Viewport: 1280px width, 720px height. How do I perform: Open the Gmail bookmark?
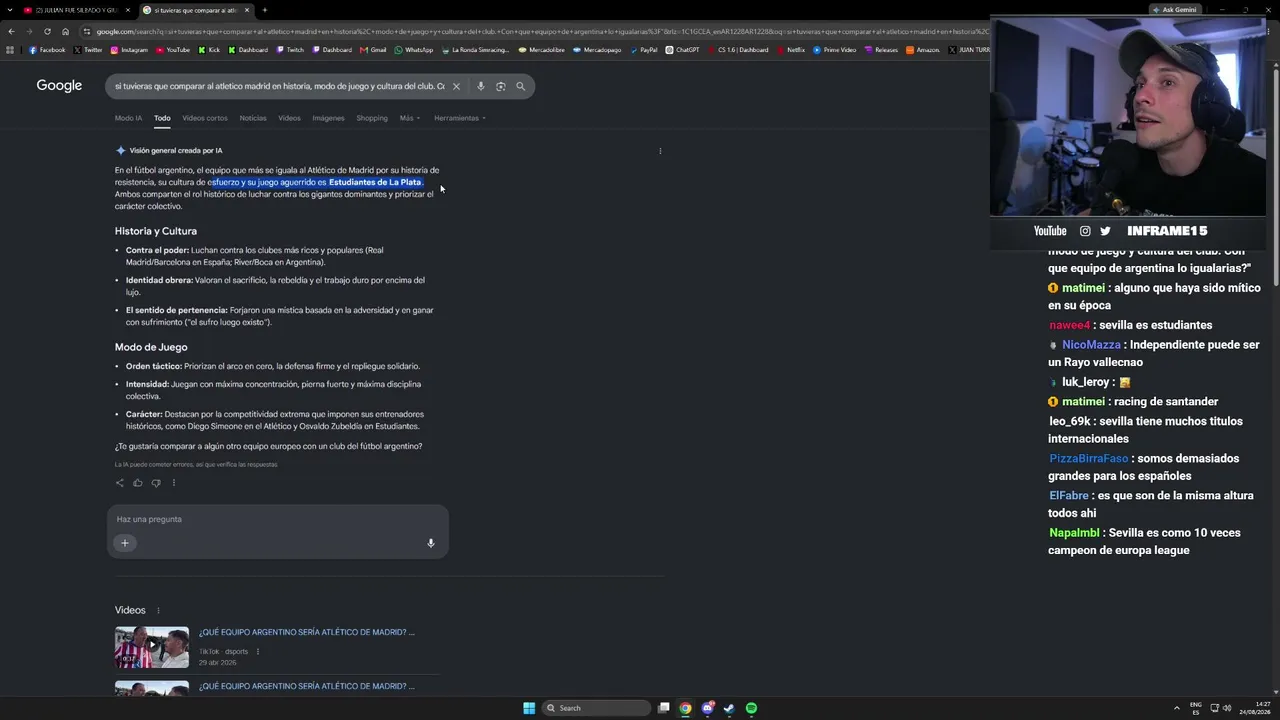point(373,50)
